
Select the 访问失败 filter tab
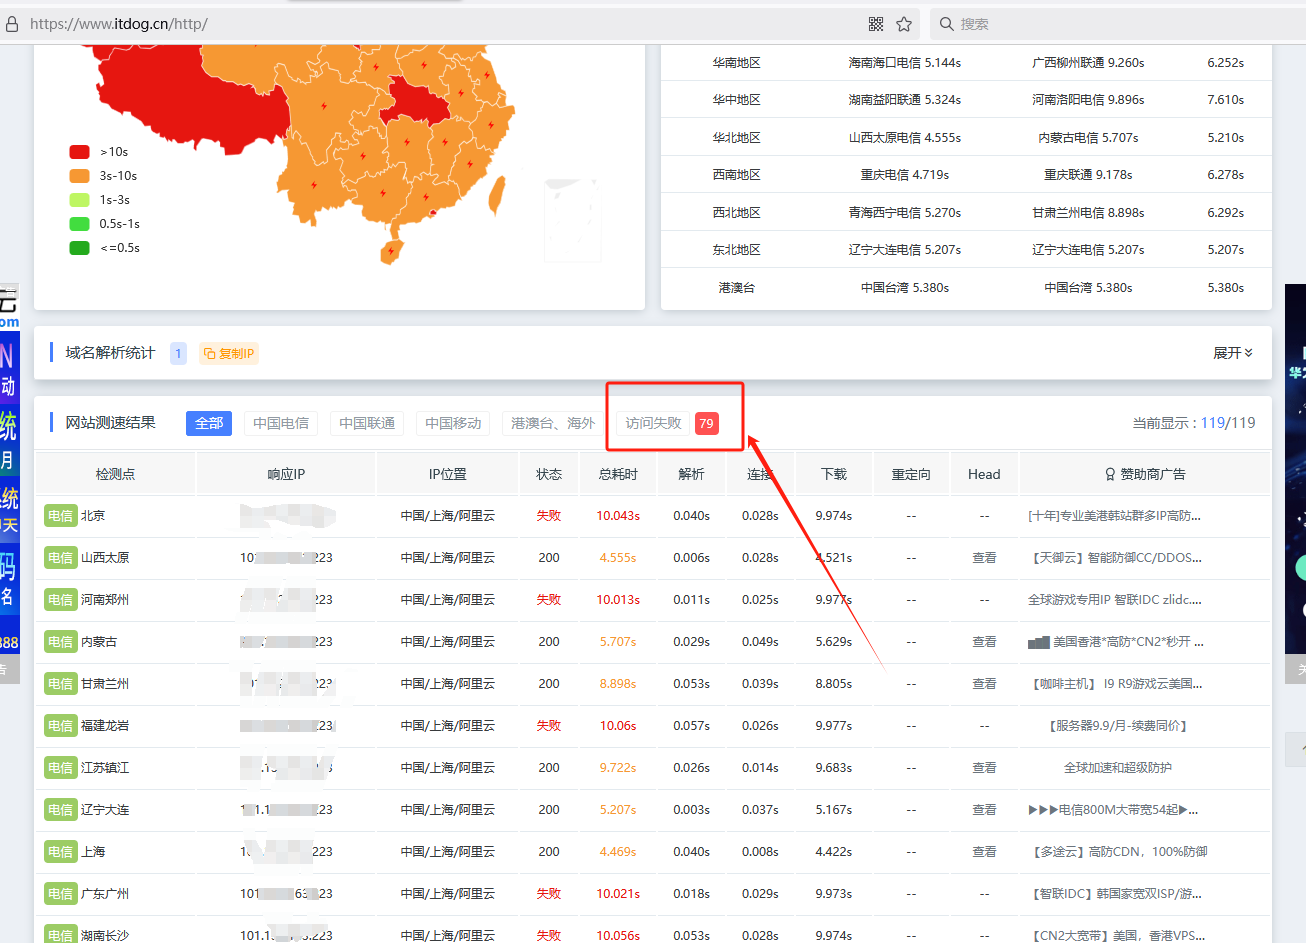654,423
